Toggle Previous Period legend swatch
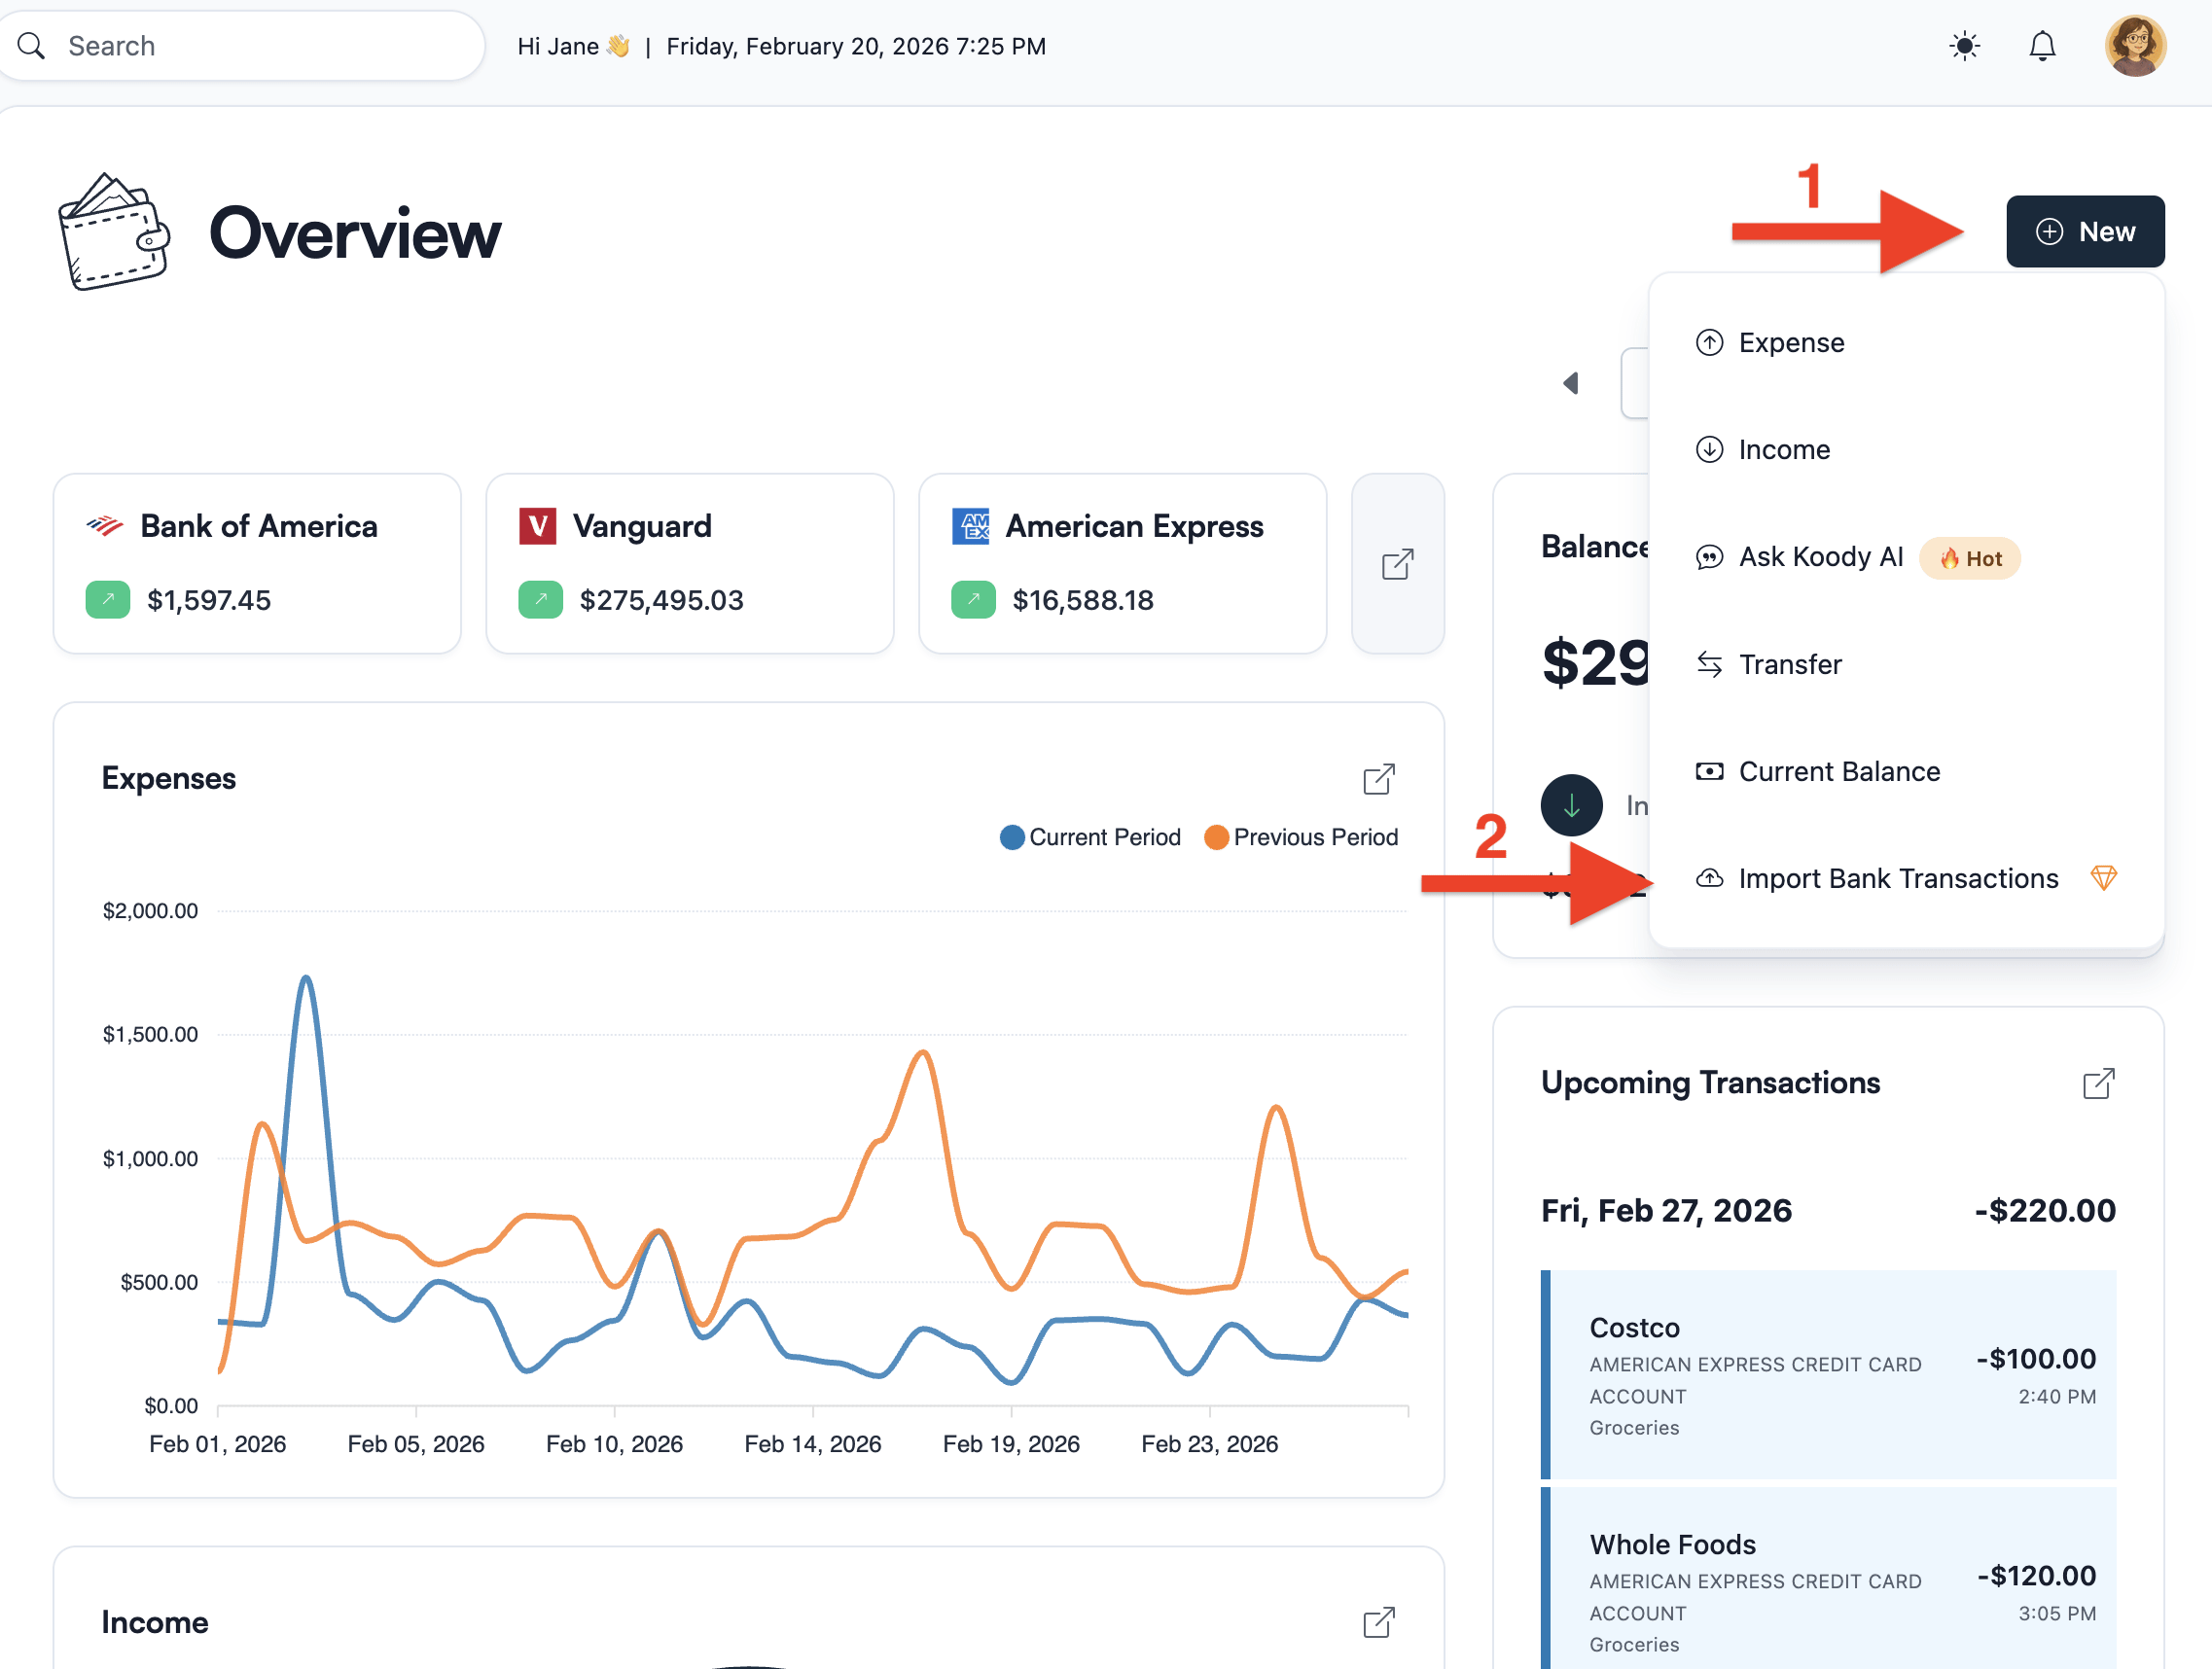The image size is (2212, 1669). click(x=1216, y=837)
